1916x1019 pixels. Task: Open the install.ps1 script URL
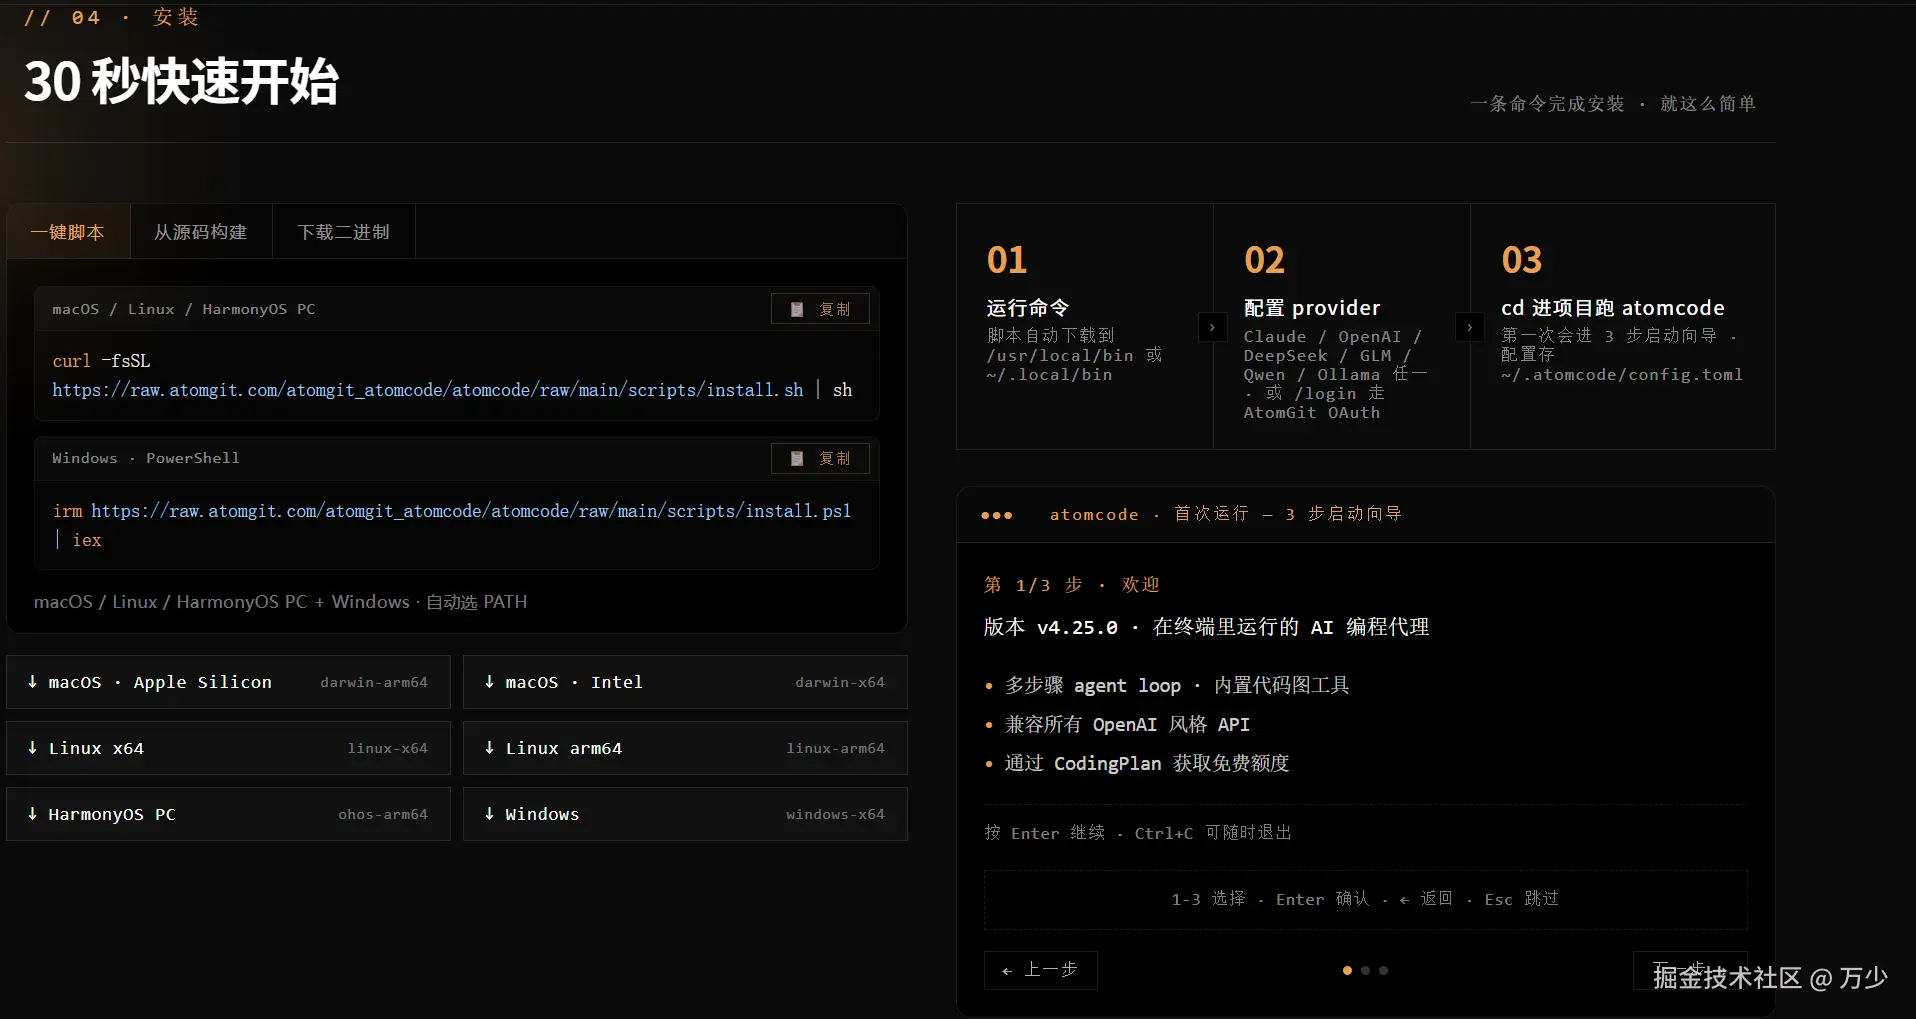[471, 511]
